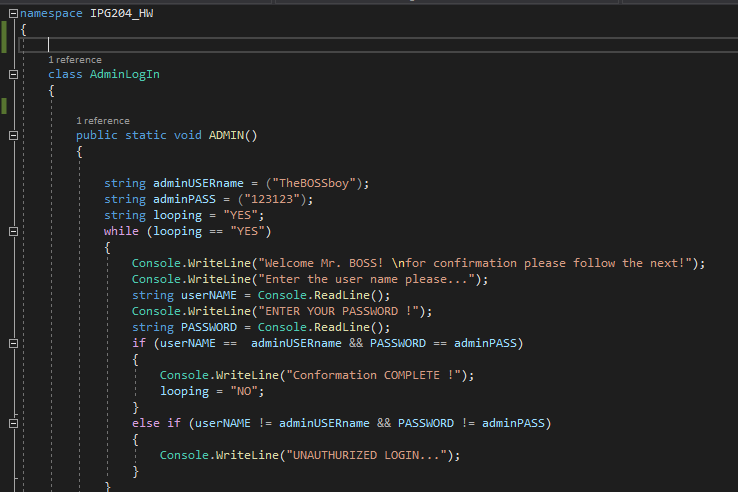
Task: Click userNAME in the string userNAME declaration
Action: click(x=209, y=295)
